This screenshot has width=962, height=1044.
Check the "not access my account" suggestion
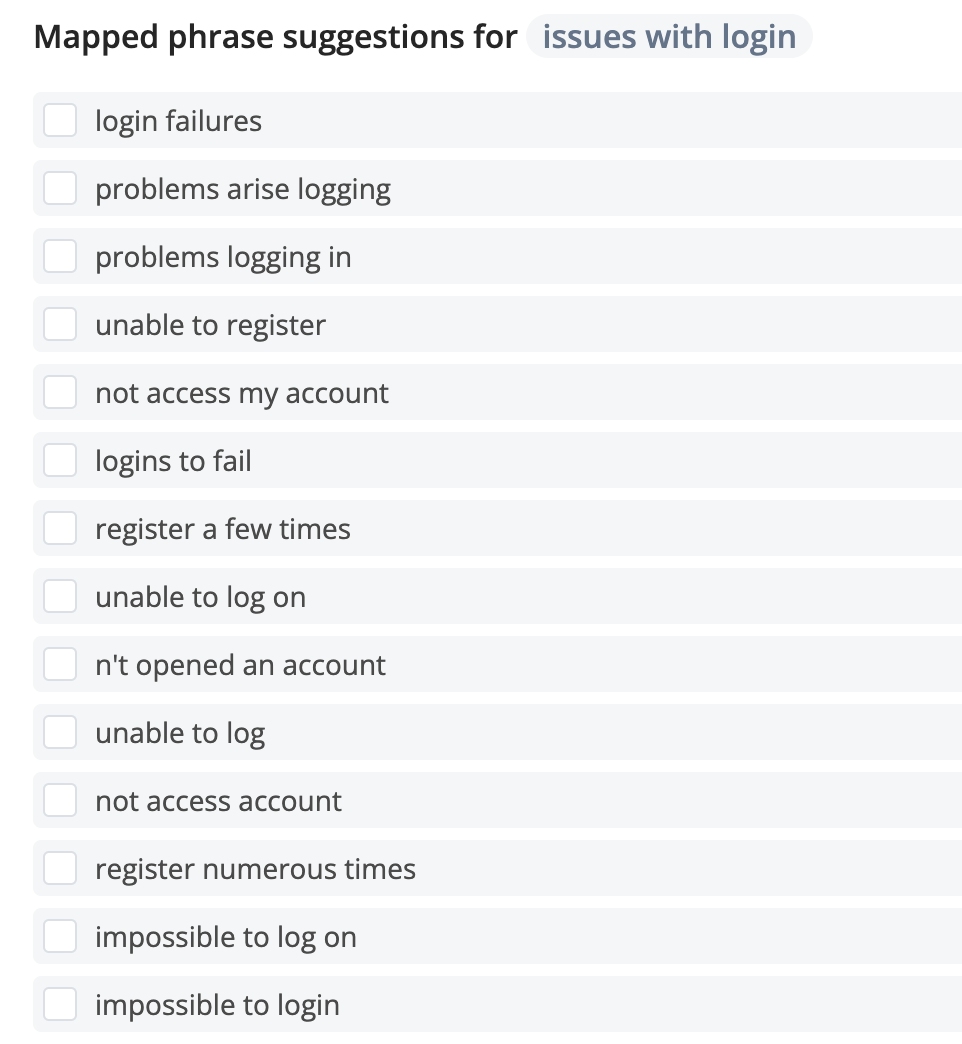click(x=60, y=392)
